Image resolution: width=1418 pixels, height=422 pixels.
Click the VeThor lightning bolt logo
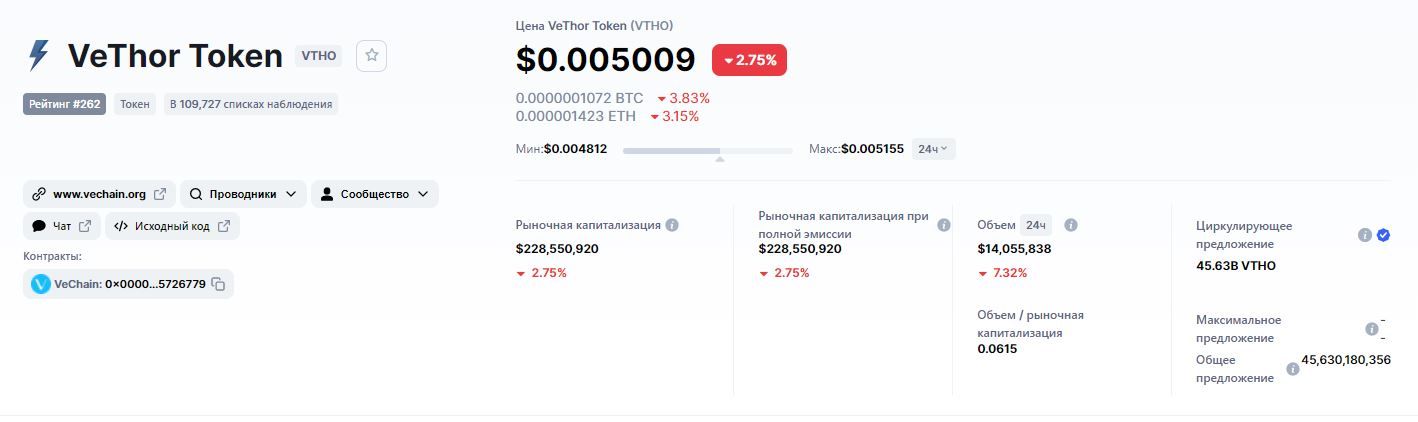click(39, 56)
